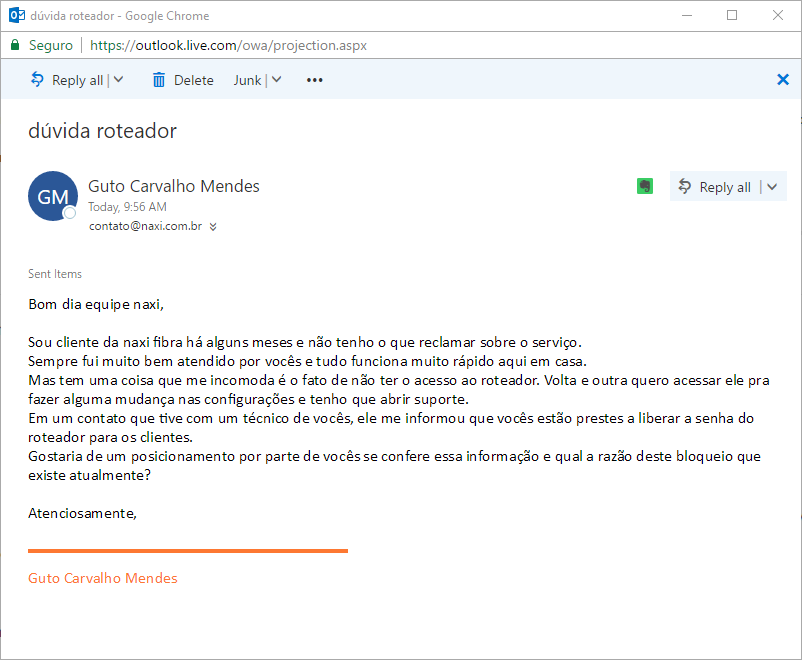Image resolution: width=802 pixels, height=660 pixels.
Task: Expand the toolbar Reply all dropdown arrow
Action: coord(118,80)
